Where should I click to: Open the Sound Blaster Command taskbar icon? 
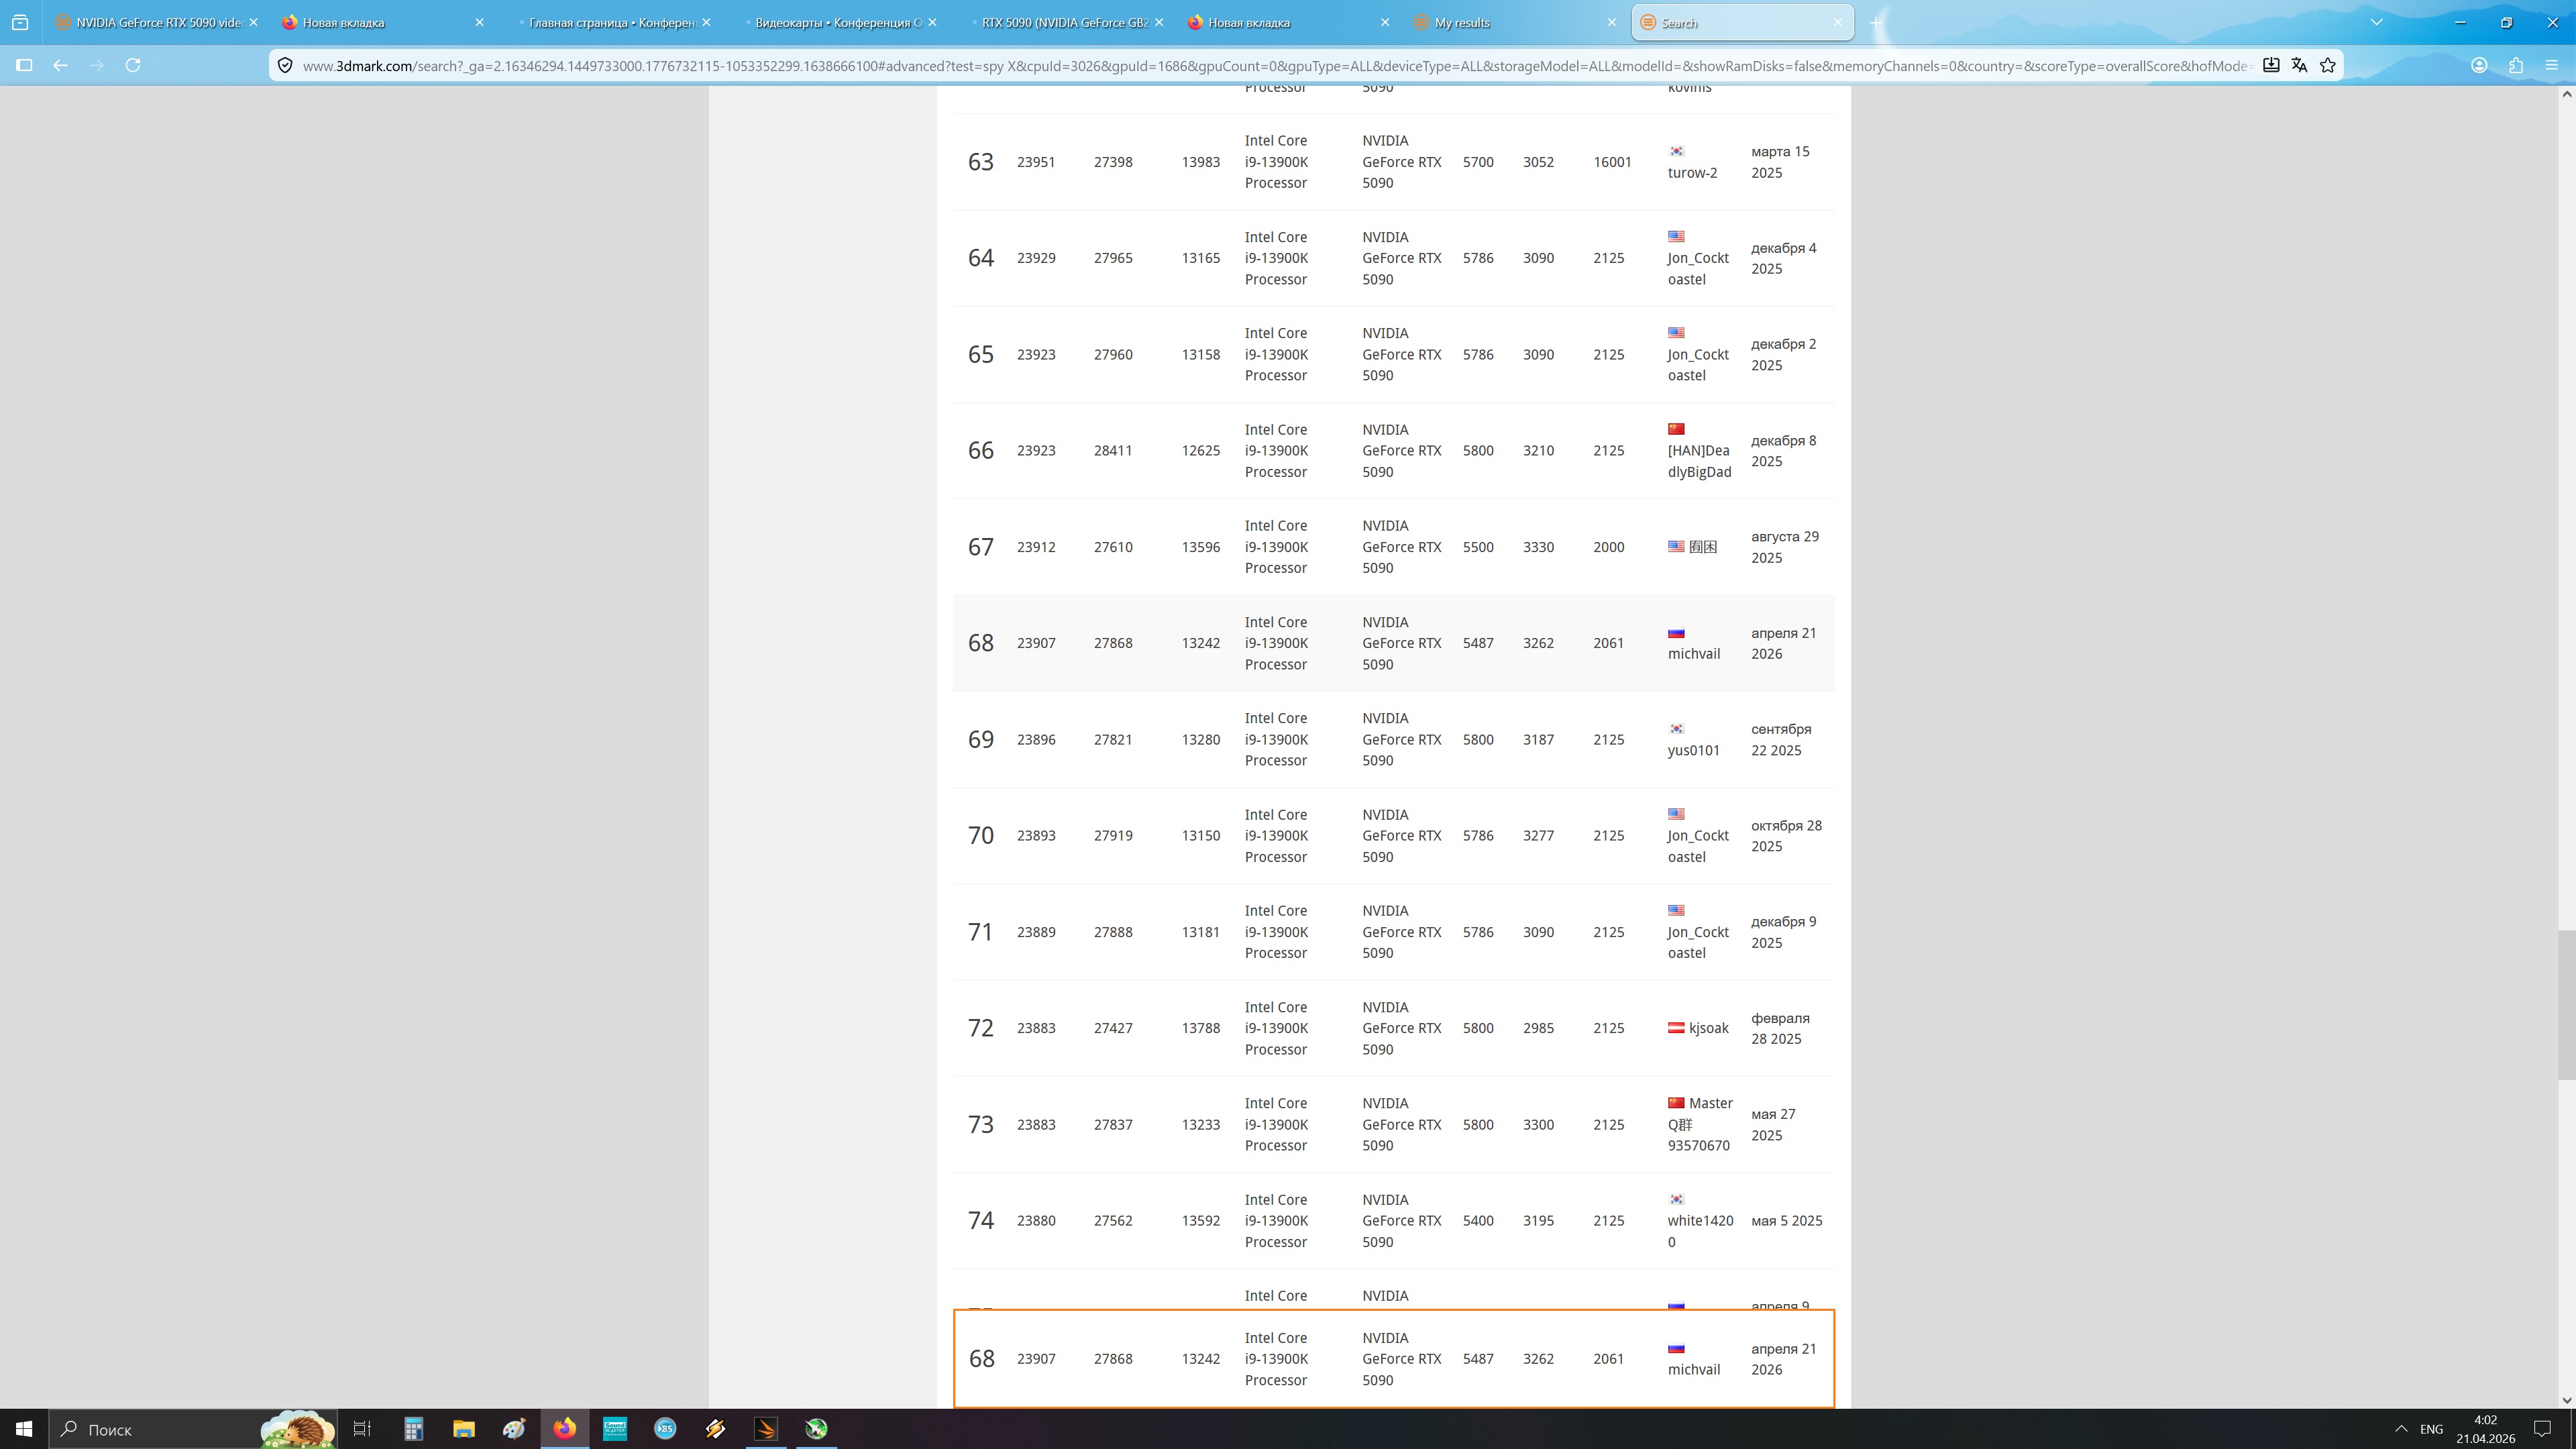click(615, 1428)
